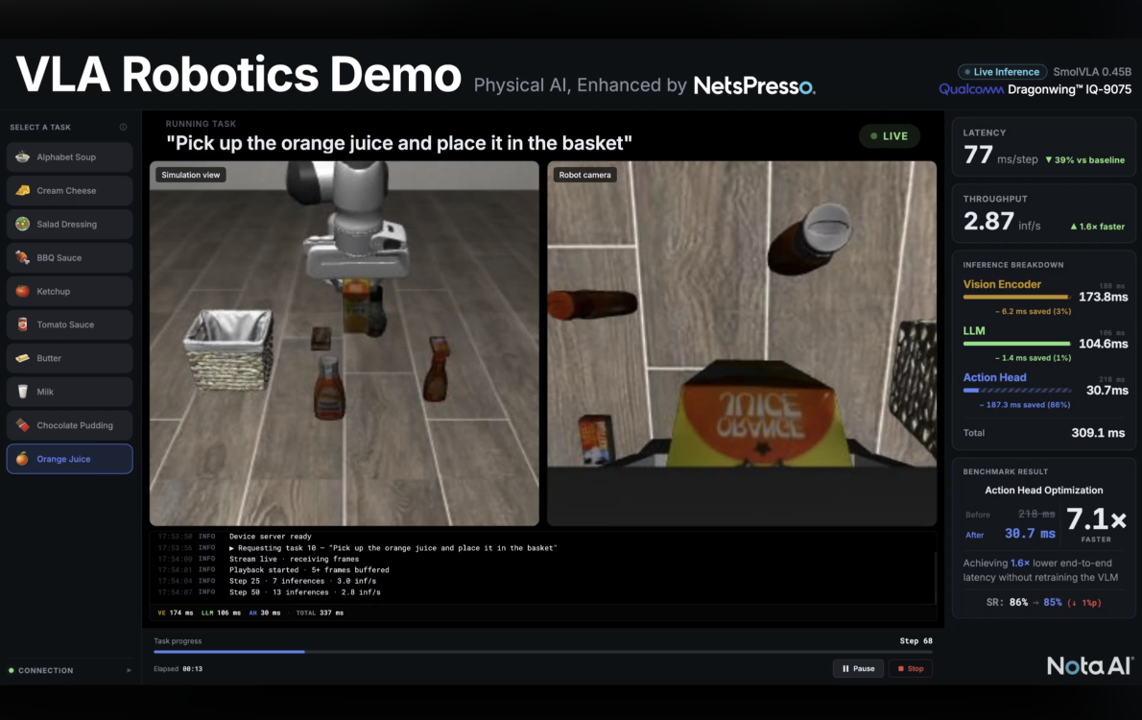
Task: Click the After 30.7 ms value
Action: (x=1030, y=534)
